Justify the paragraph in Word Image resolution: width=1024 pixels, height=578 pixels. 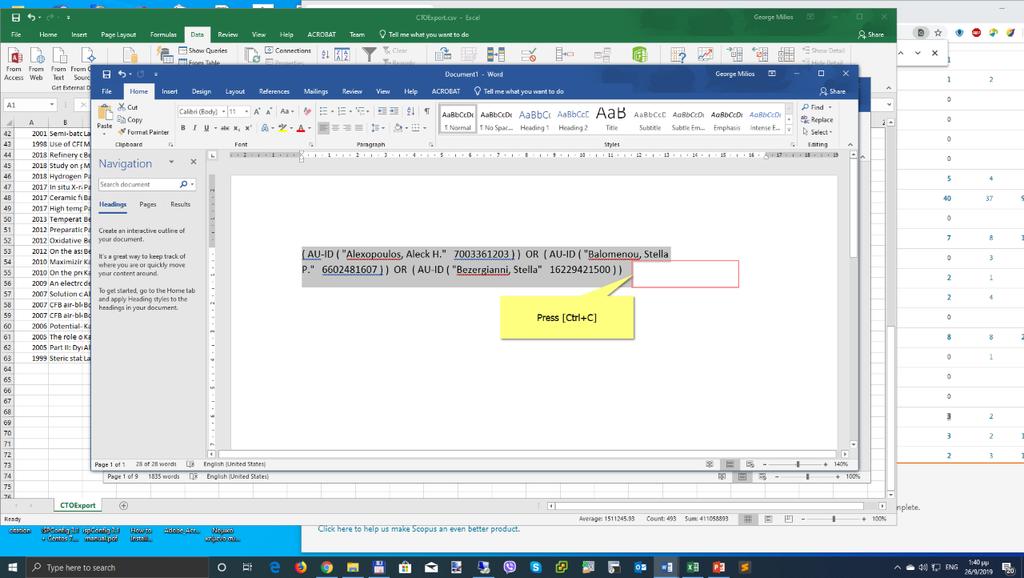[359, 128]
